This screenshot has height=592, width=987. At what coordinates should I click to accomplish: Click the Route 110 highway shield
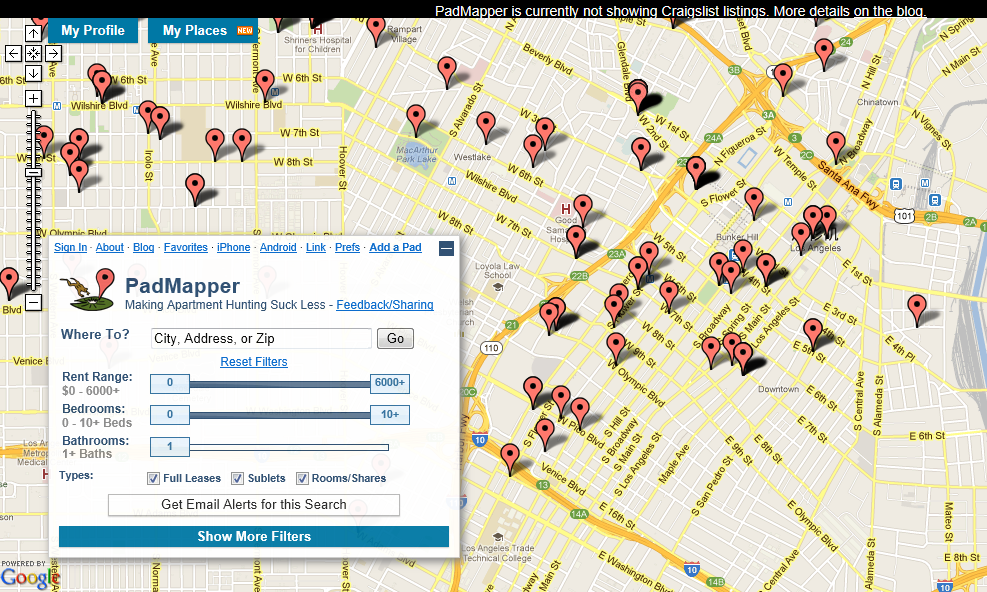491,348
